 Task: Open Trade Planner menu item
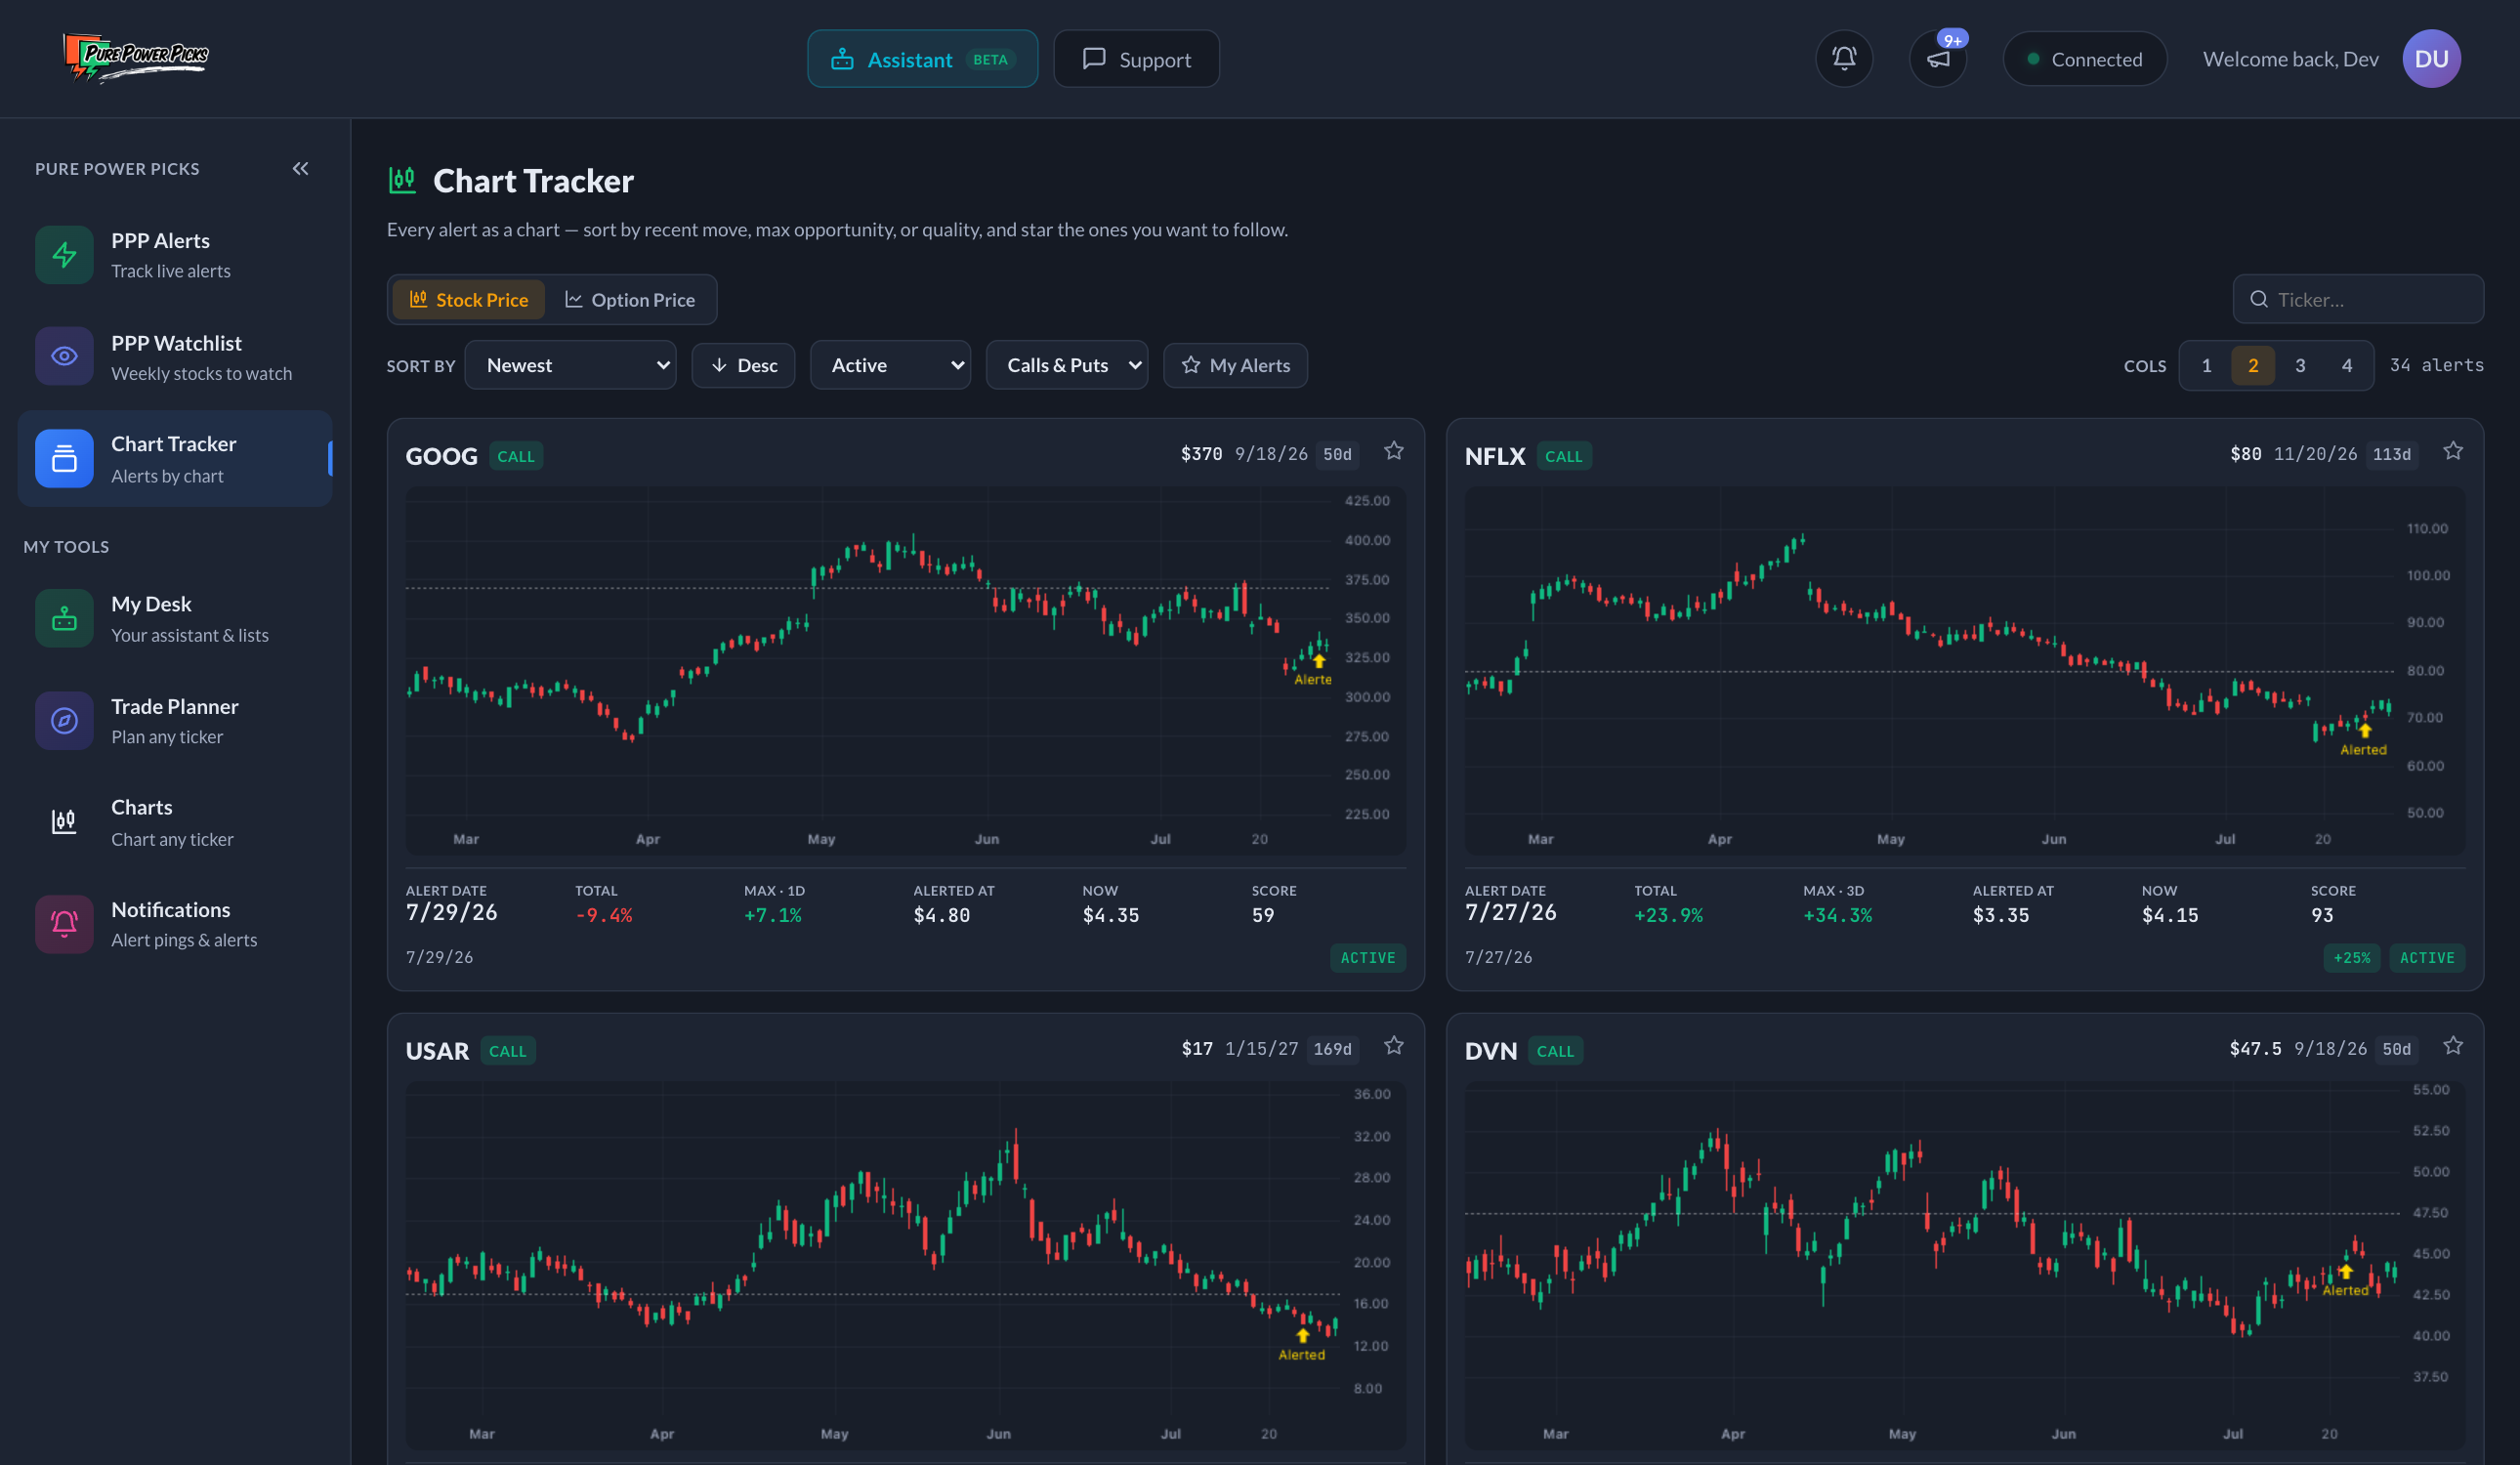(x=175, y=721)
